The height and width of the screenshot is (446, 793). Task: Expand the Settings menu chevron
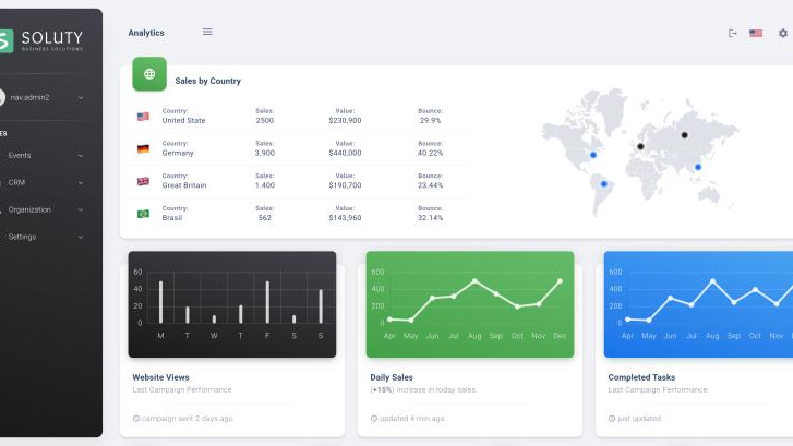pos(80,237)
